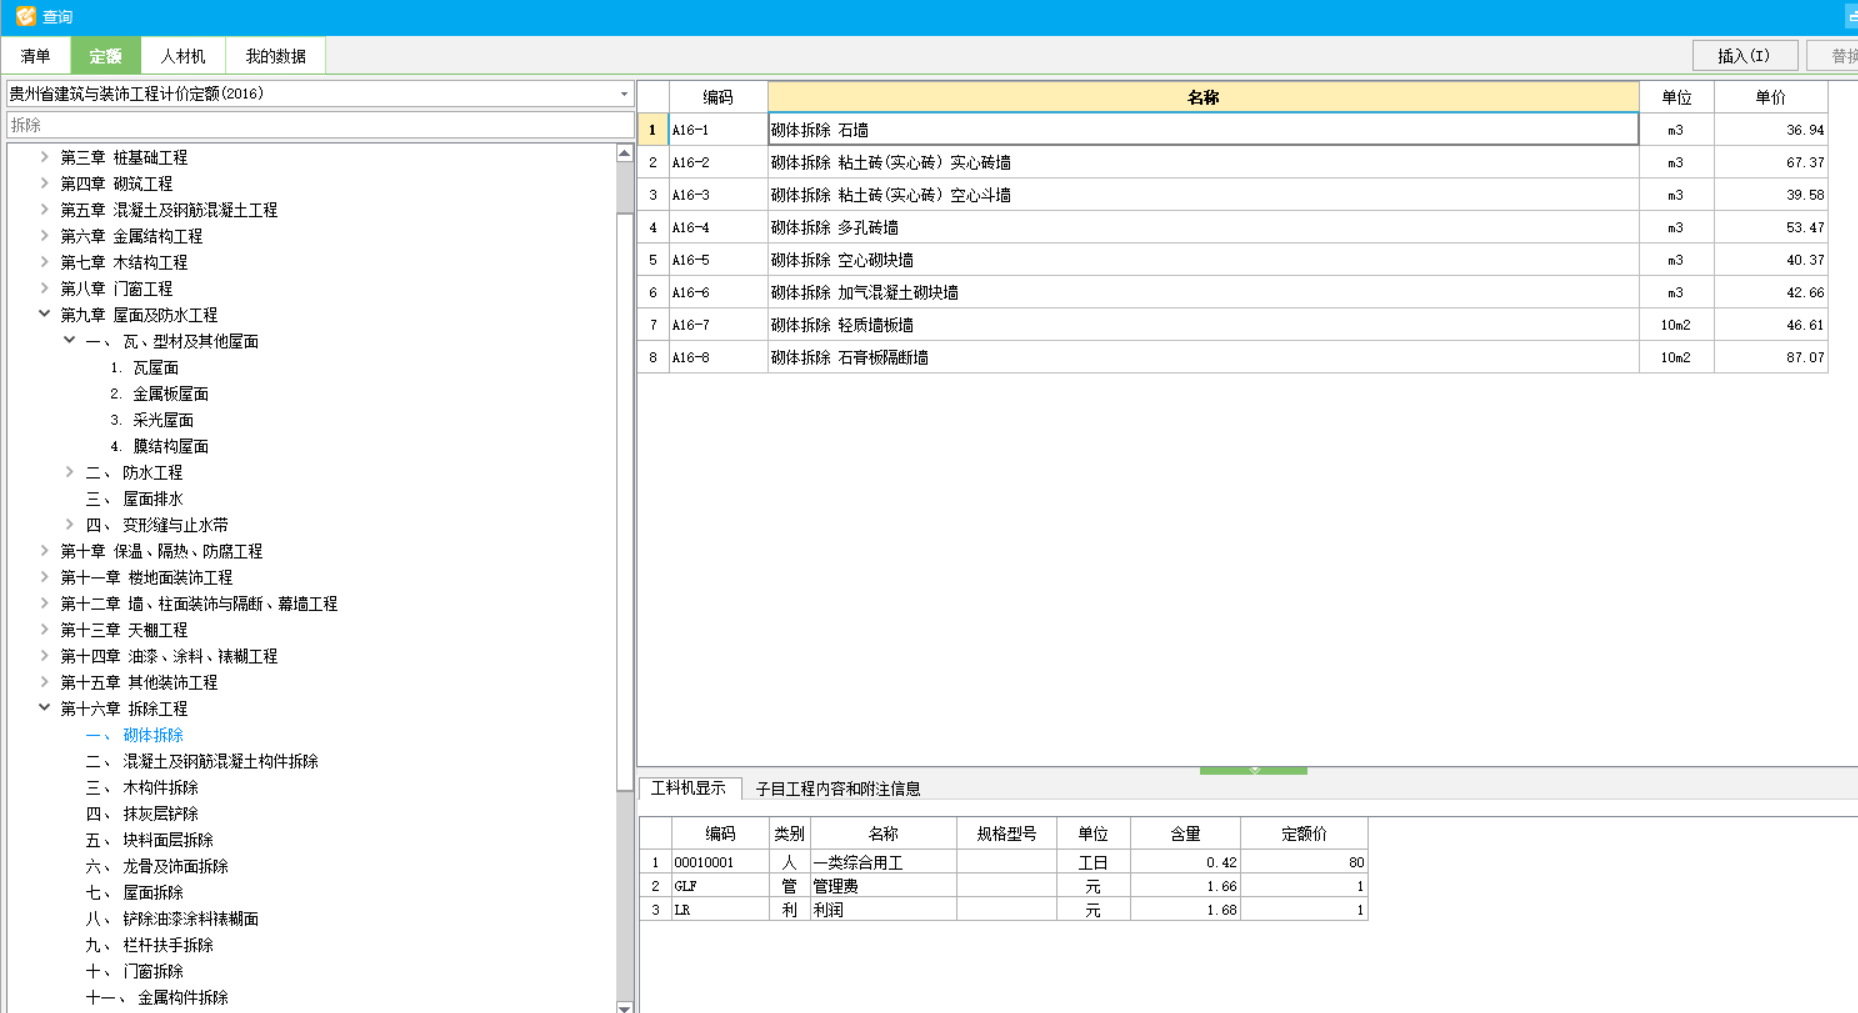Select 四、抹灰层铲除 tree item
Image resolution: width=1858 pixels, height=1013 pixels.
(142, 814)
